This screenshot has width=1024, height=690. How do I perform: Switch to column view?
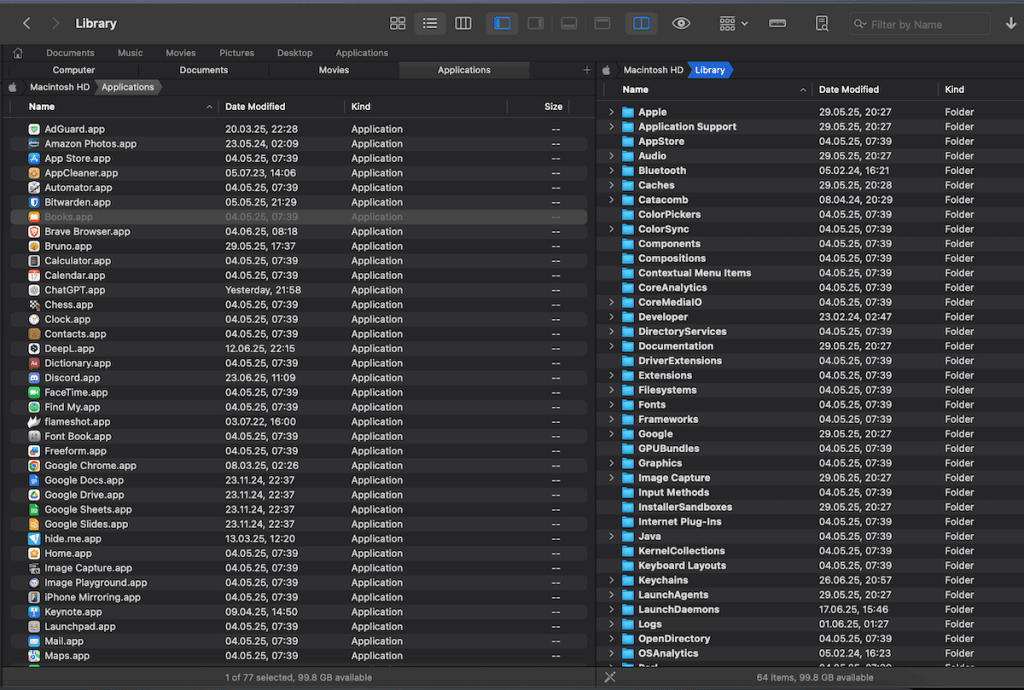463,24
